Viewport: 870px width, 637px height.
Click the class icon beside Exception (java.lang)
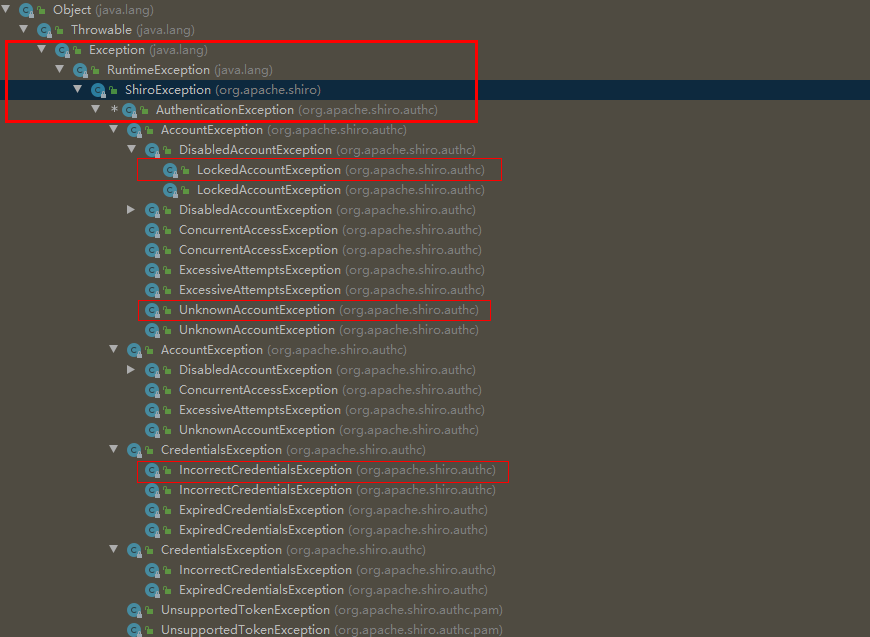coord(62,50)
